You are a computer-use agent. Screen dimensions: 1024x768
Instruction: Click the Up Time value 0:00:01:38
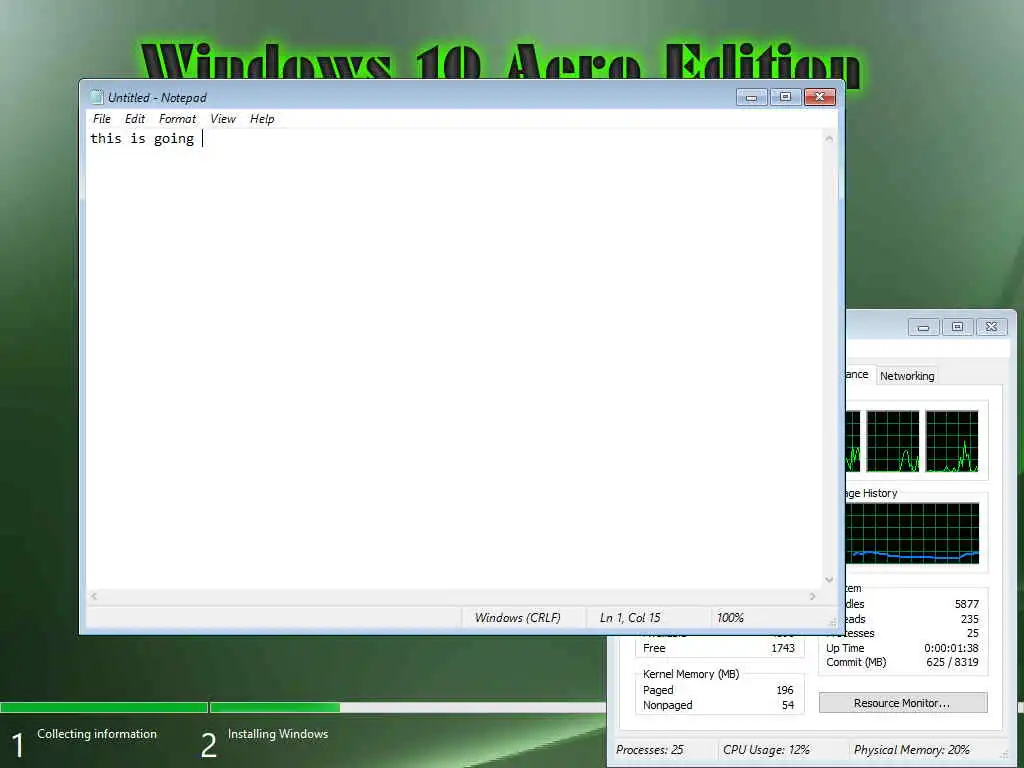(x=951, y=648)
